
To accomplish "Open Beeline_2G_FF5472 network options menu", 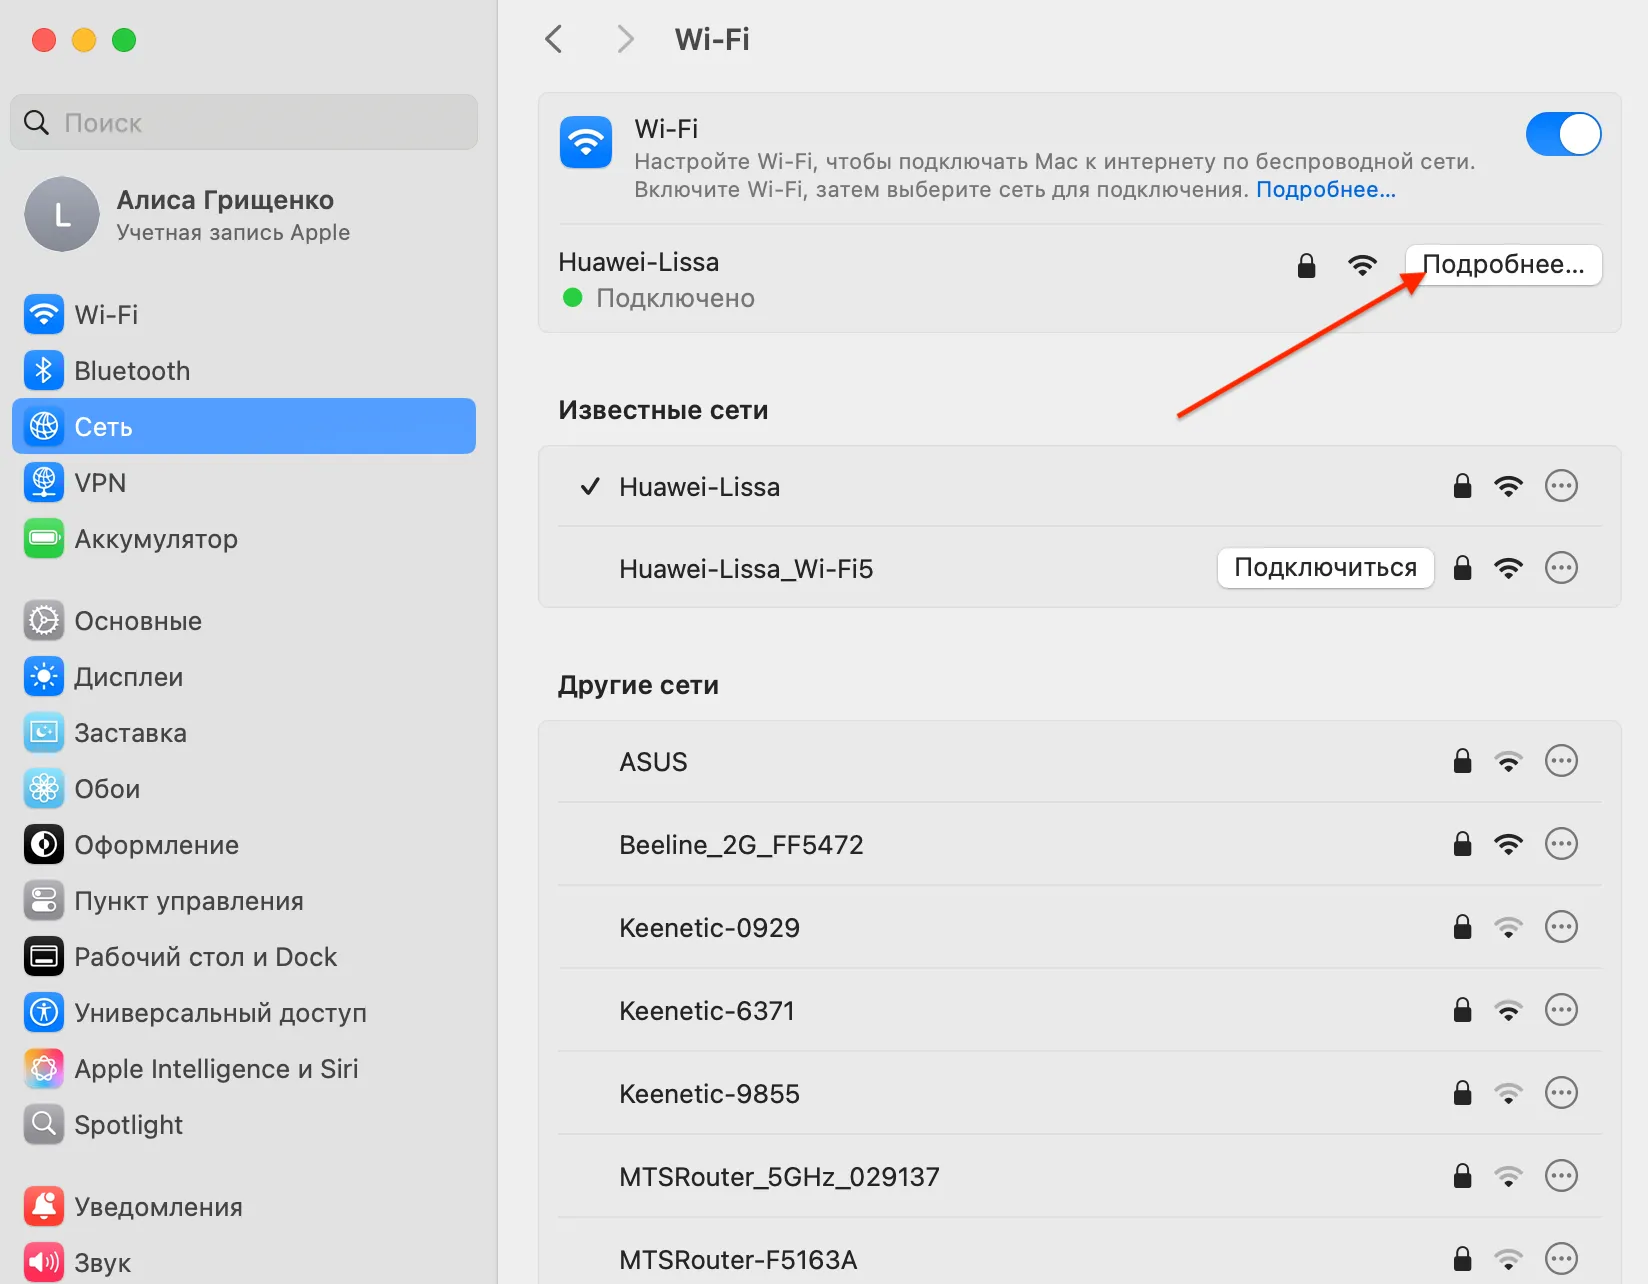I will [1561, 844].
